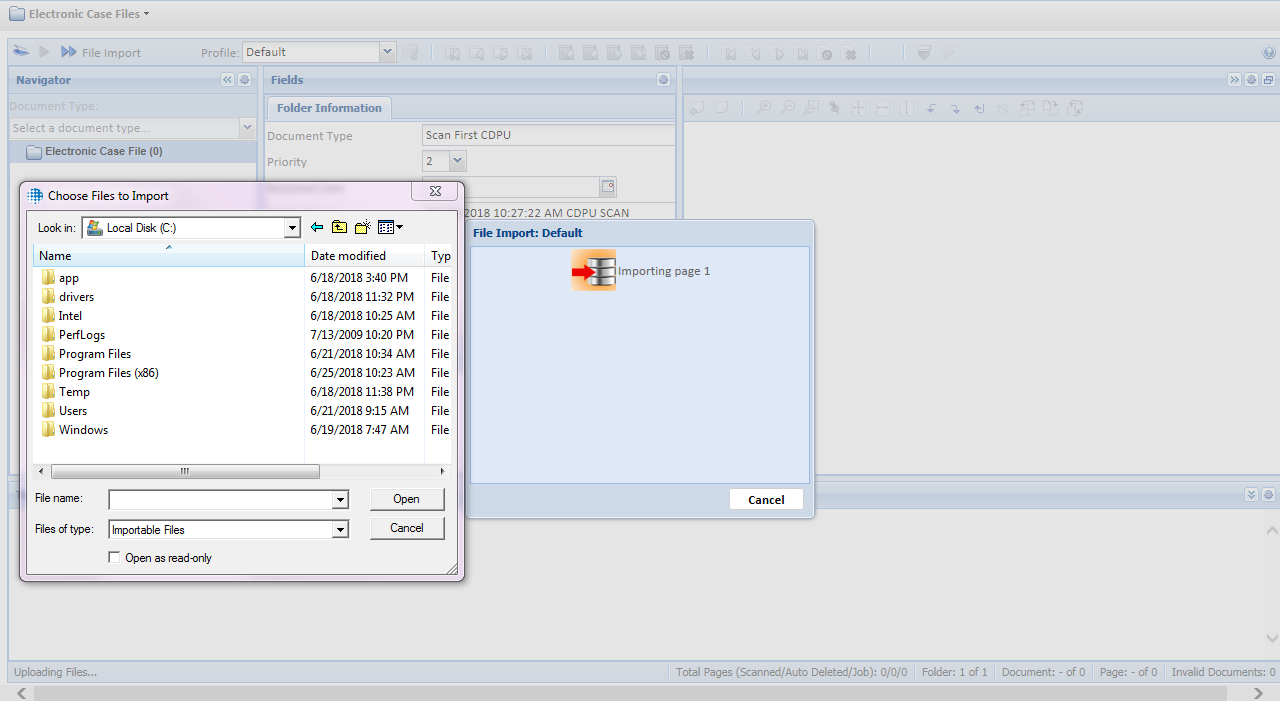Viewport: 1280px width, 701px height.
Task: Go back using the green arrow icon
Action: [x=317, y=227]
